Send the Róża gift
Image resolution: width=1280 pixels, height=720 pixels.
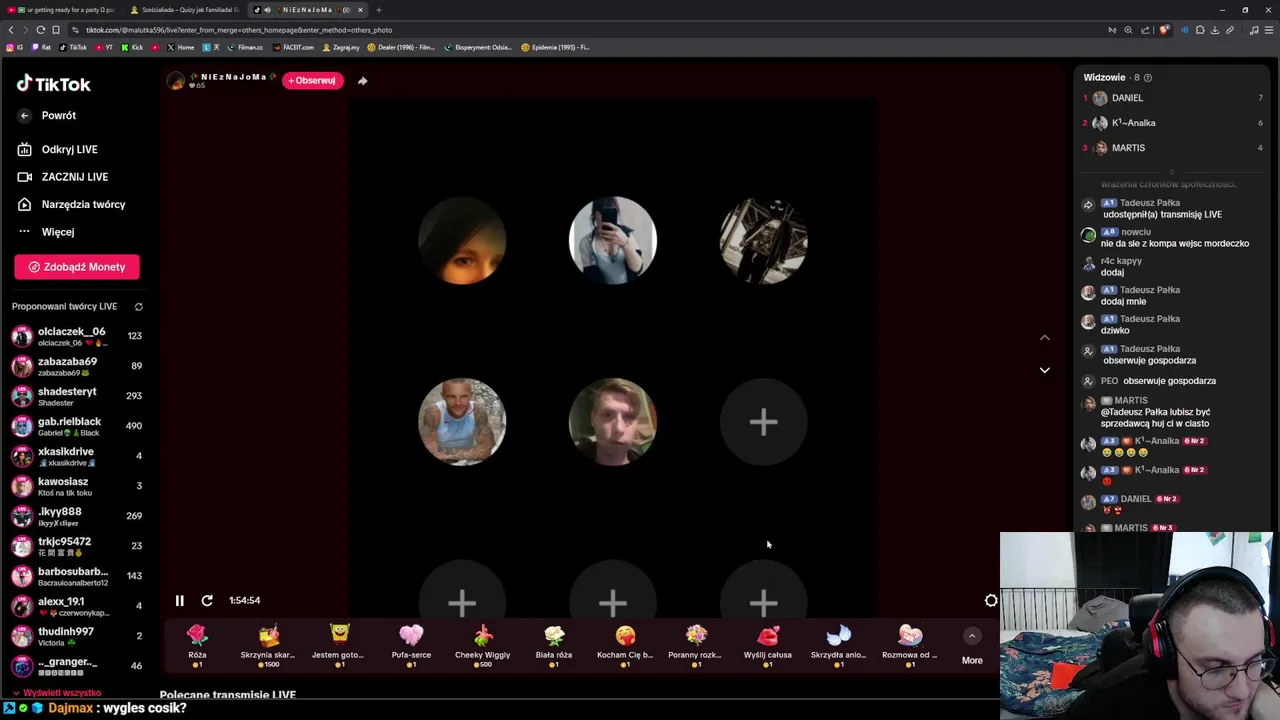coord(197,645)
